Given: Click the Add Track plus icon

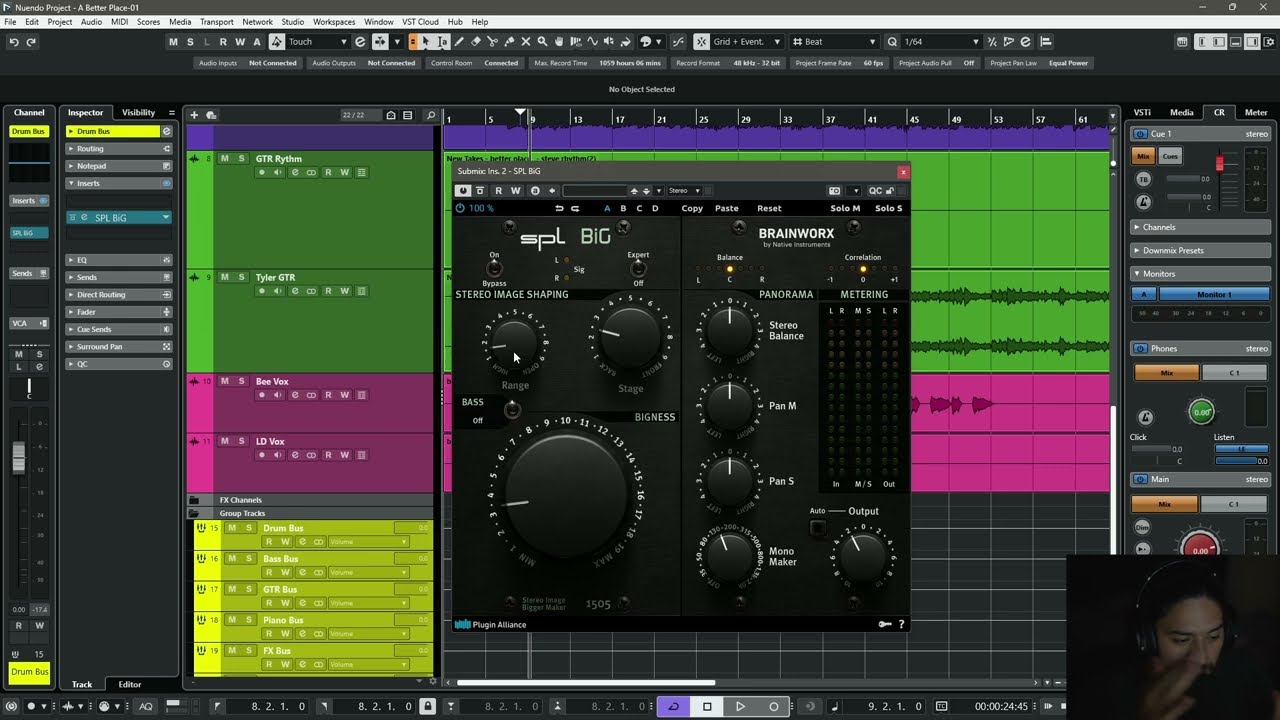Looking at the screenshot, I should coord(195,115).
